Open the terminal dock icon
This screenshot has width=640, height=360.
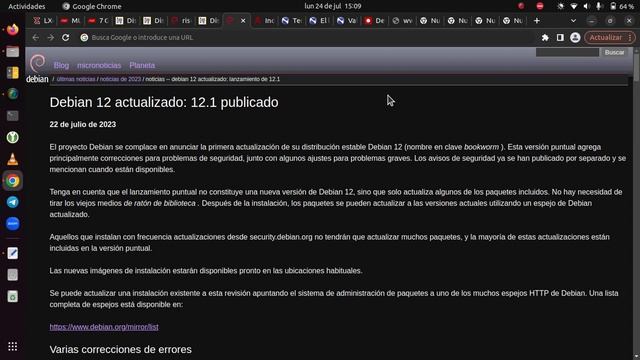13,116
